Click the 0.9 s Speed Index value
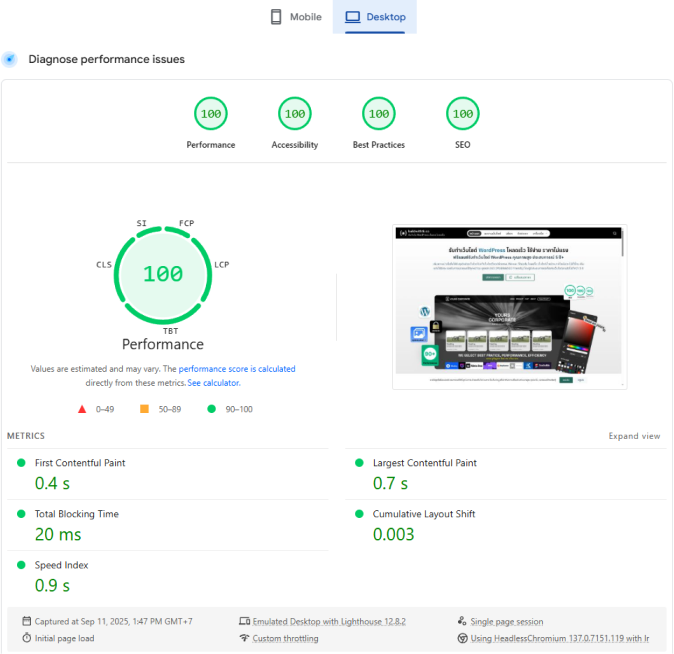Image resolution: width=674 pixels, height=654 pixels. click(x=52, y=586)
